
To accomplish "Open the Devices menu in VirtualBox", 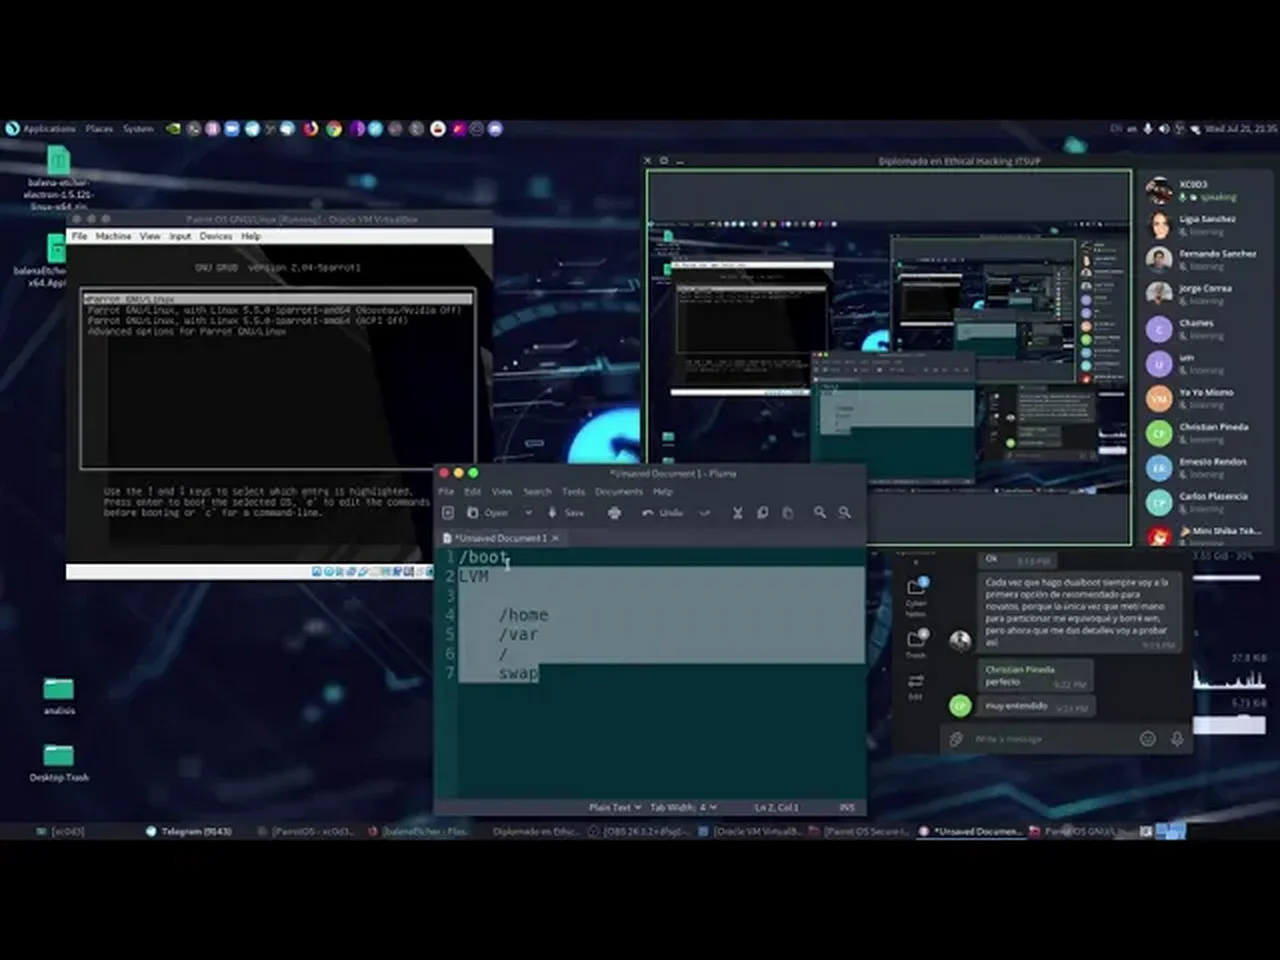I will point(215,237).
